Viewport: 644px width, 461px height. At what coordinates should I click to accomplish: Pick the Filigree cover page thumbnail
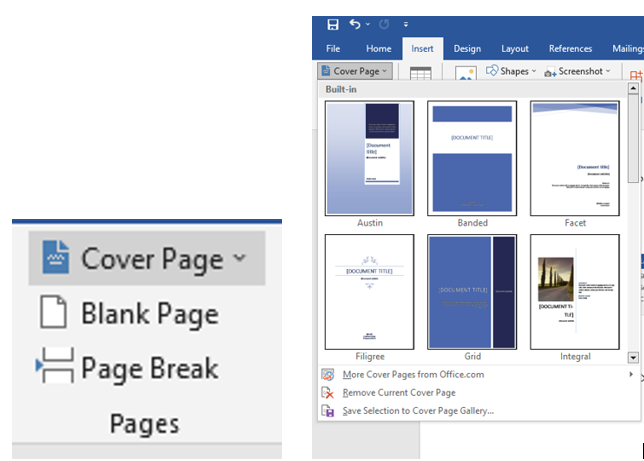(x=369, y=292)
